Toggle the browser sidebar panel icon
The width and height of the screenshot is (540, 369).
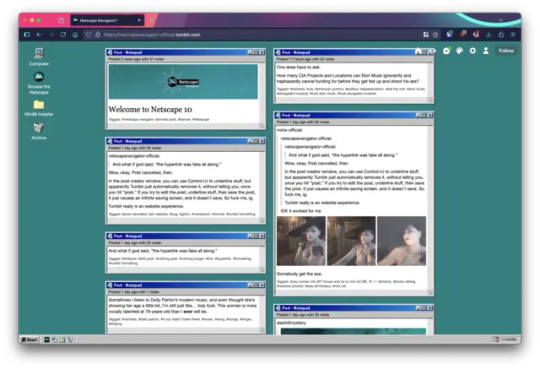[27, 34]
